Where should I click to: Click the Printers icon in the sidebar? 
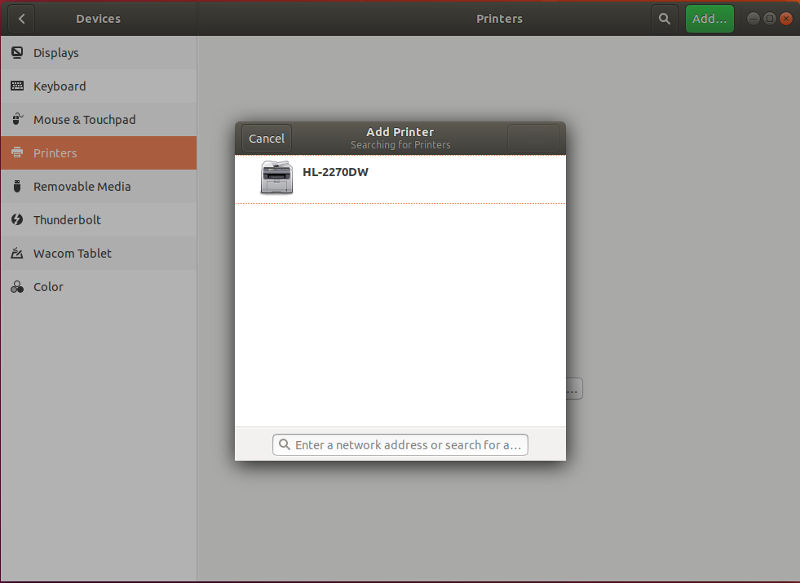tap(17, 153)
